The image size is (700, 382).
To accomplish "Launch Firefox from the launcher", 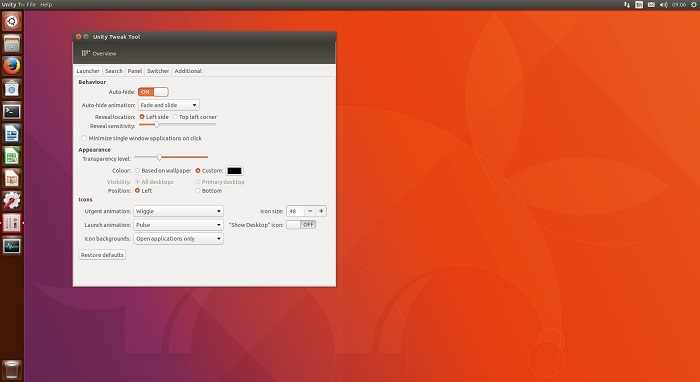I will pyautogui.click(x=12, y=66).
